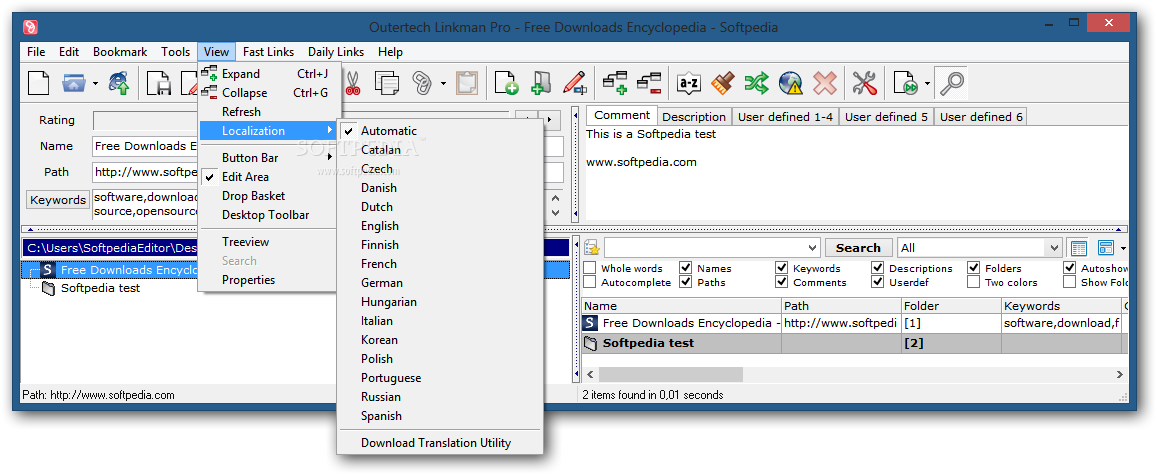This screenshot has width=1157, height=475.
Task: Select the bold Softpedia test results row
Action: [852, 343]
